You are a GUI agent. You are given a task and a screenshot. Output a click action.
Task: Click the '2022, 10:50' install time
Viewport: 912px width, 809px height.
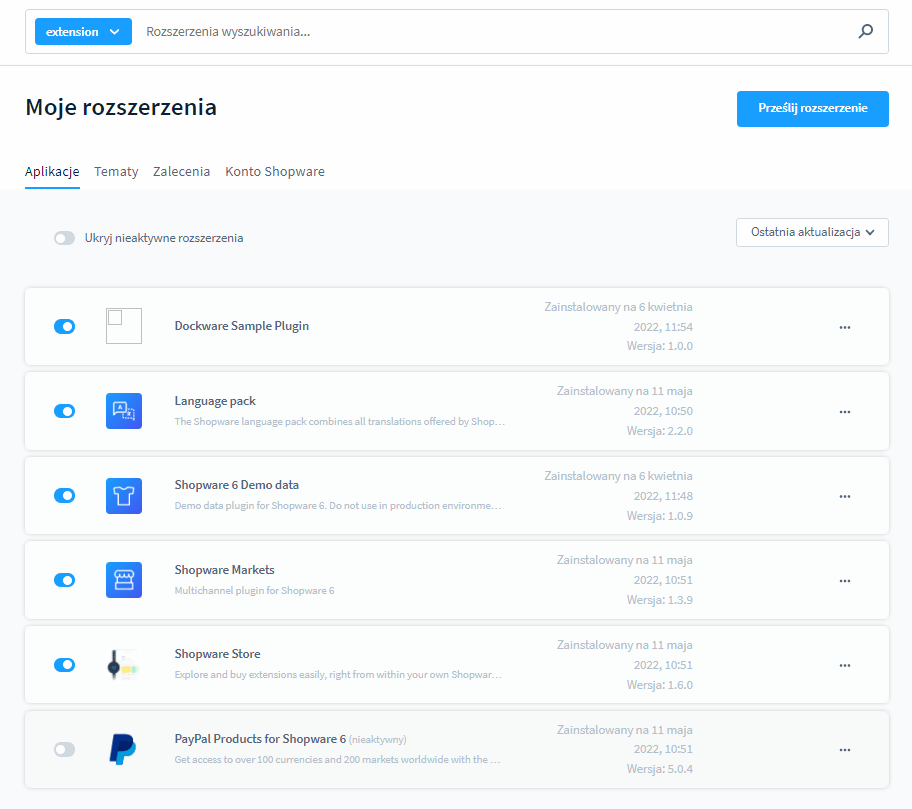(663, 411)
